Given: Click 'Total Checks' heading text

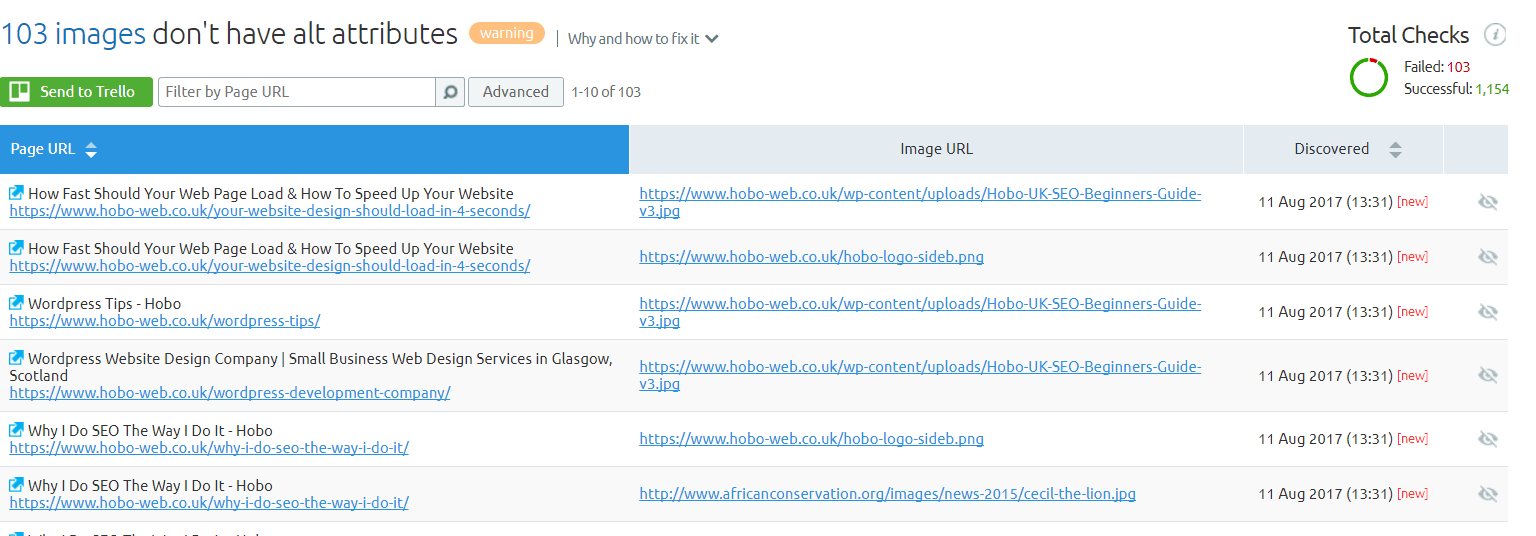Looking at the screenshot, I should [x=1408, y=35].
